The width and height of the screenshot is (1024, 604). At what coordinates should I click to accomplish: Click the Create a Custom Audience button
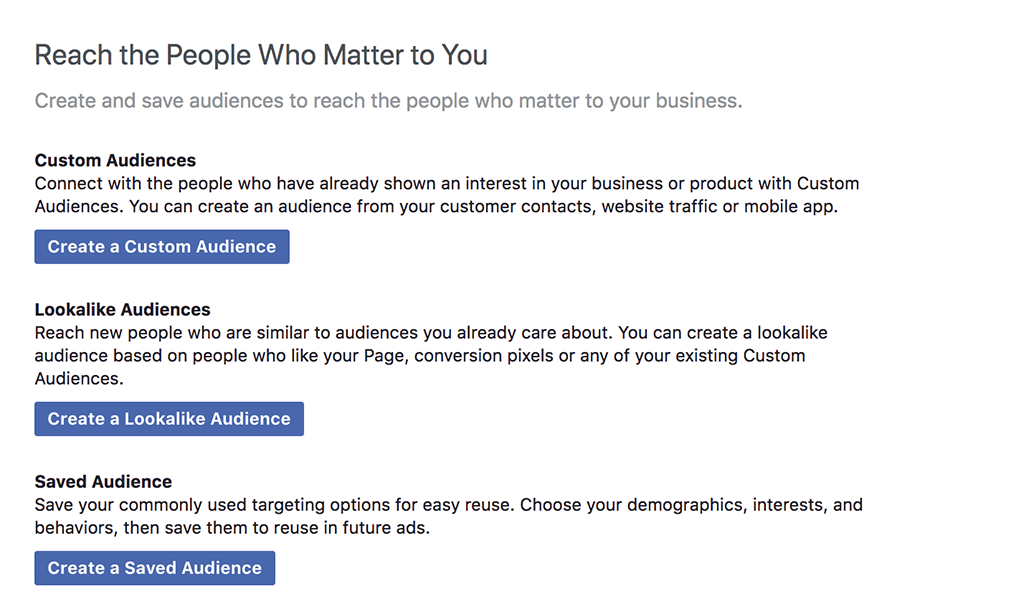pos(162,247)
